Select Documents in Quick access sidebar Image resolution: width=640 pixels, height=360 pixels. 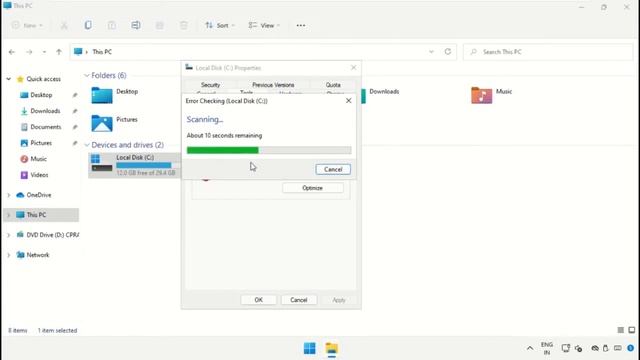coord(46,127)
